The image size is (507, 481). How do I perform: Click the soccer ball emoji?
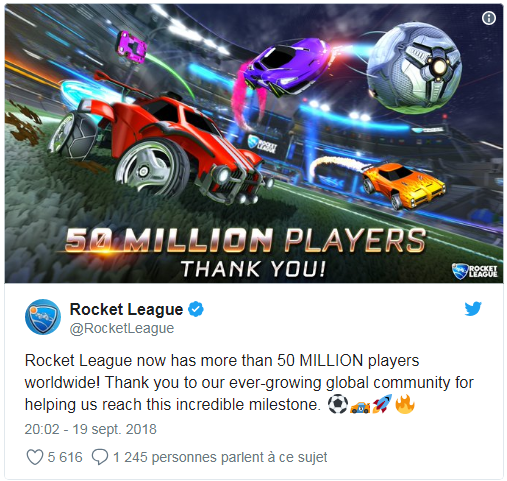(x=338, y=404)
